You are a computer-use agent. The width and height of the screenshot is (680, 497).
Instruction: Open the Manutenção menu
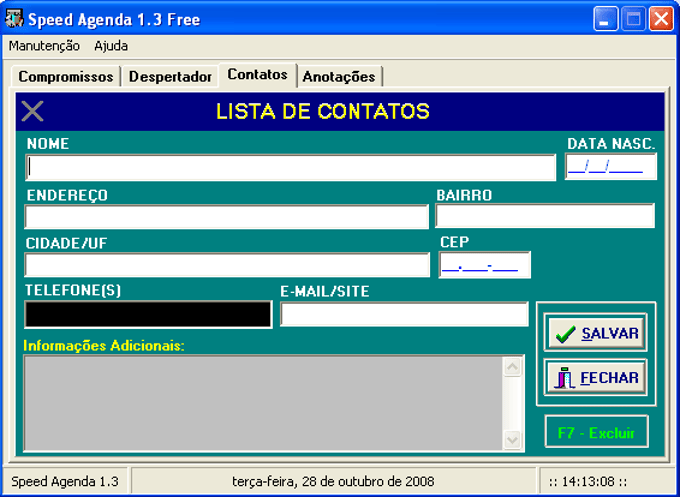[x=44, y=46]
